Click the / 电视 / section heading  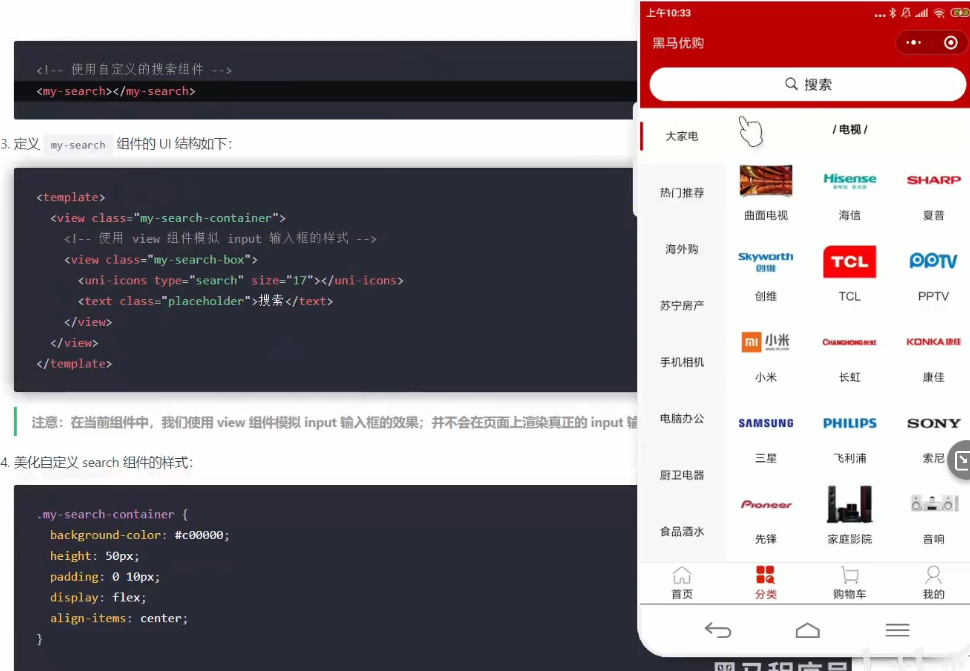pyautogui.click(x=850, y=129)
